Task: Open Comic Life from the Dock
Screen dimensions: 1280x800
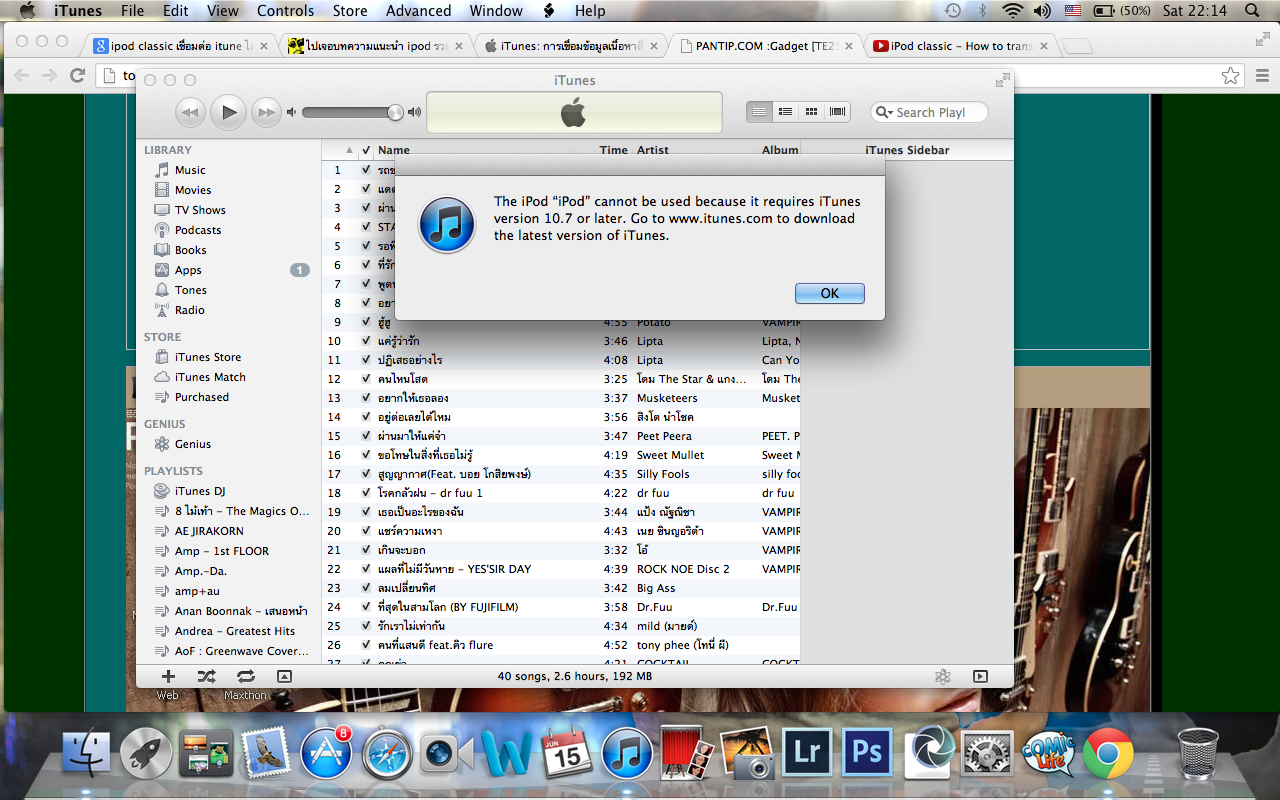Action: (x=1047, y=752)
